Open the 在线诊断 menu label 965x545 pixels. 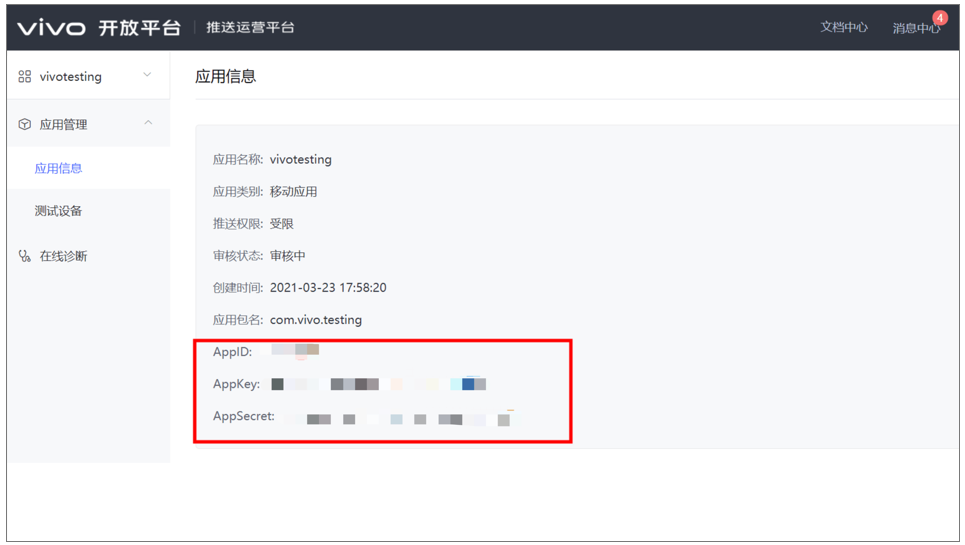(x=63, y=256)
